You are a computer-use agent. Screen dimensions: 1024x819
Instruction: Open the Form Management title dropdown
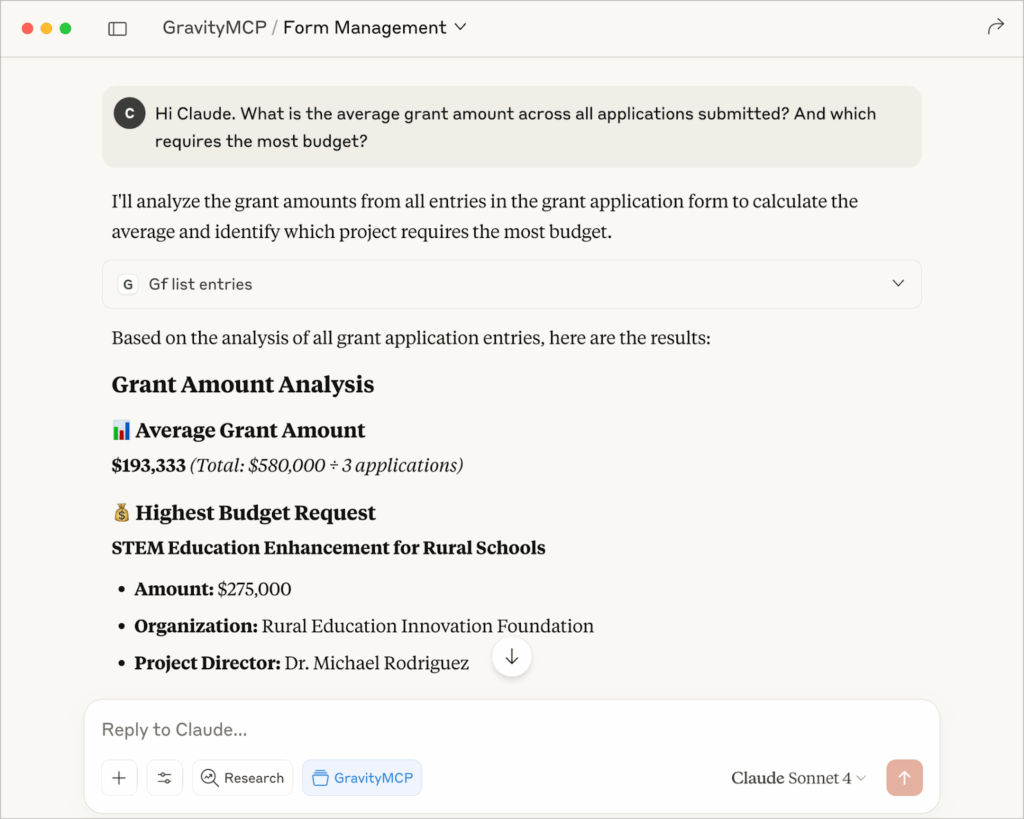tap(459, 28)
